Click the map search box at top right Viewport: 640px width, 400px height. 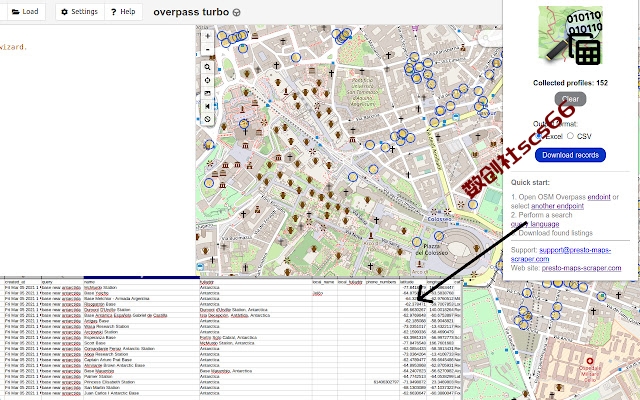[x=490, y=39]
